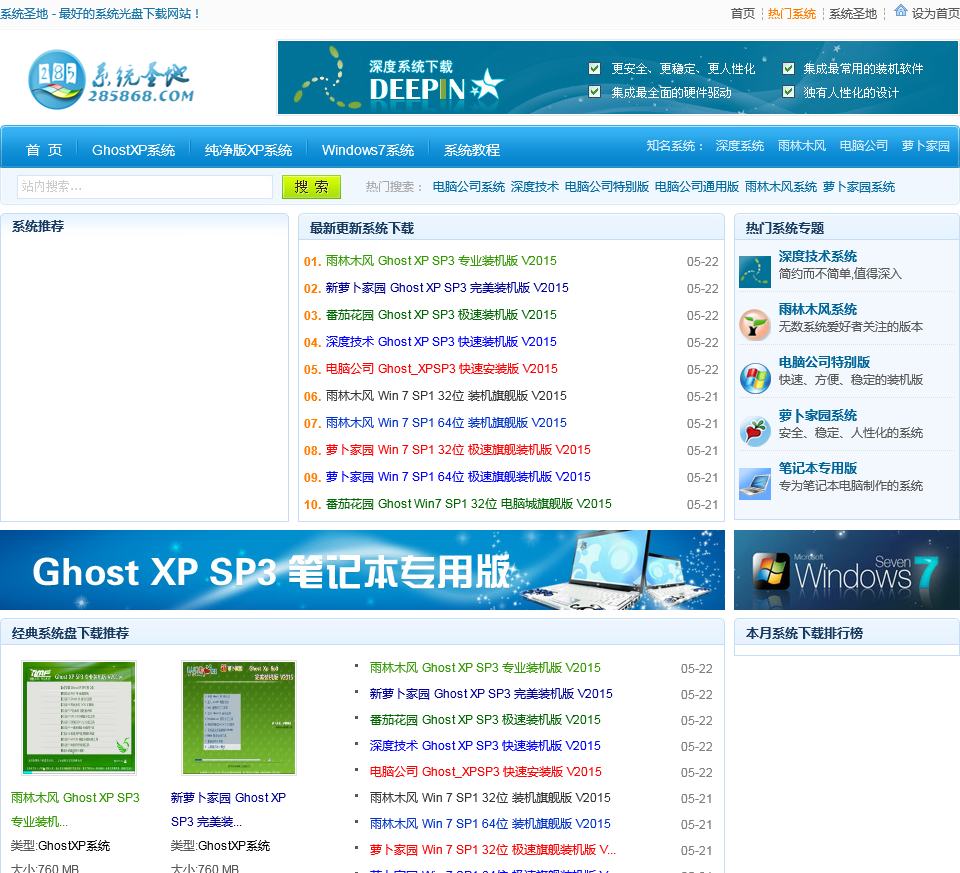Image resolution: width=960 pixels, height=873 pixels.
Task: Click the Ghost XP SP3 笔记本专用版 banner
Action: click(x=362, y=570)
